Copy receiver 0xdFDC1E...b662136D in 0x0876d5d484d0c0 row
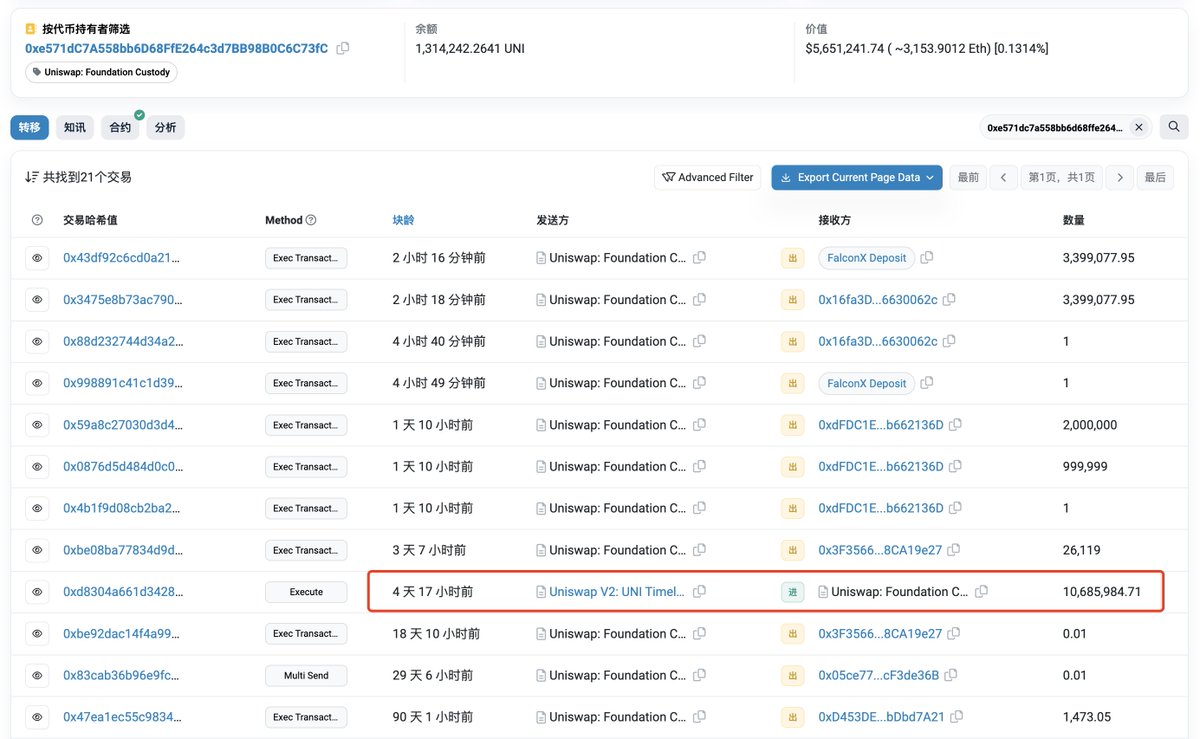The image size is (1200, 739). point(955,467)
